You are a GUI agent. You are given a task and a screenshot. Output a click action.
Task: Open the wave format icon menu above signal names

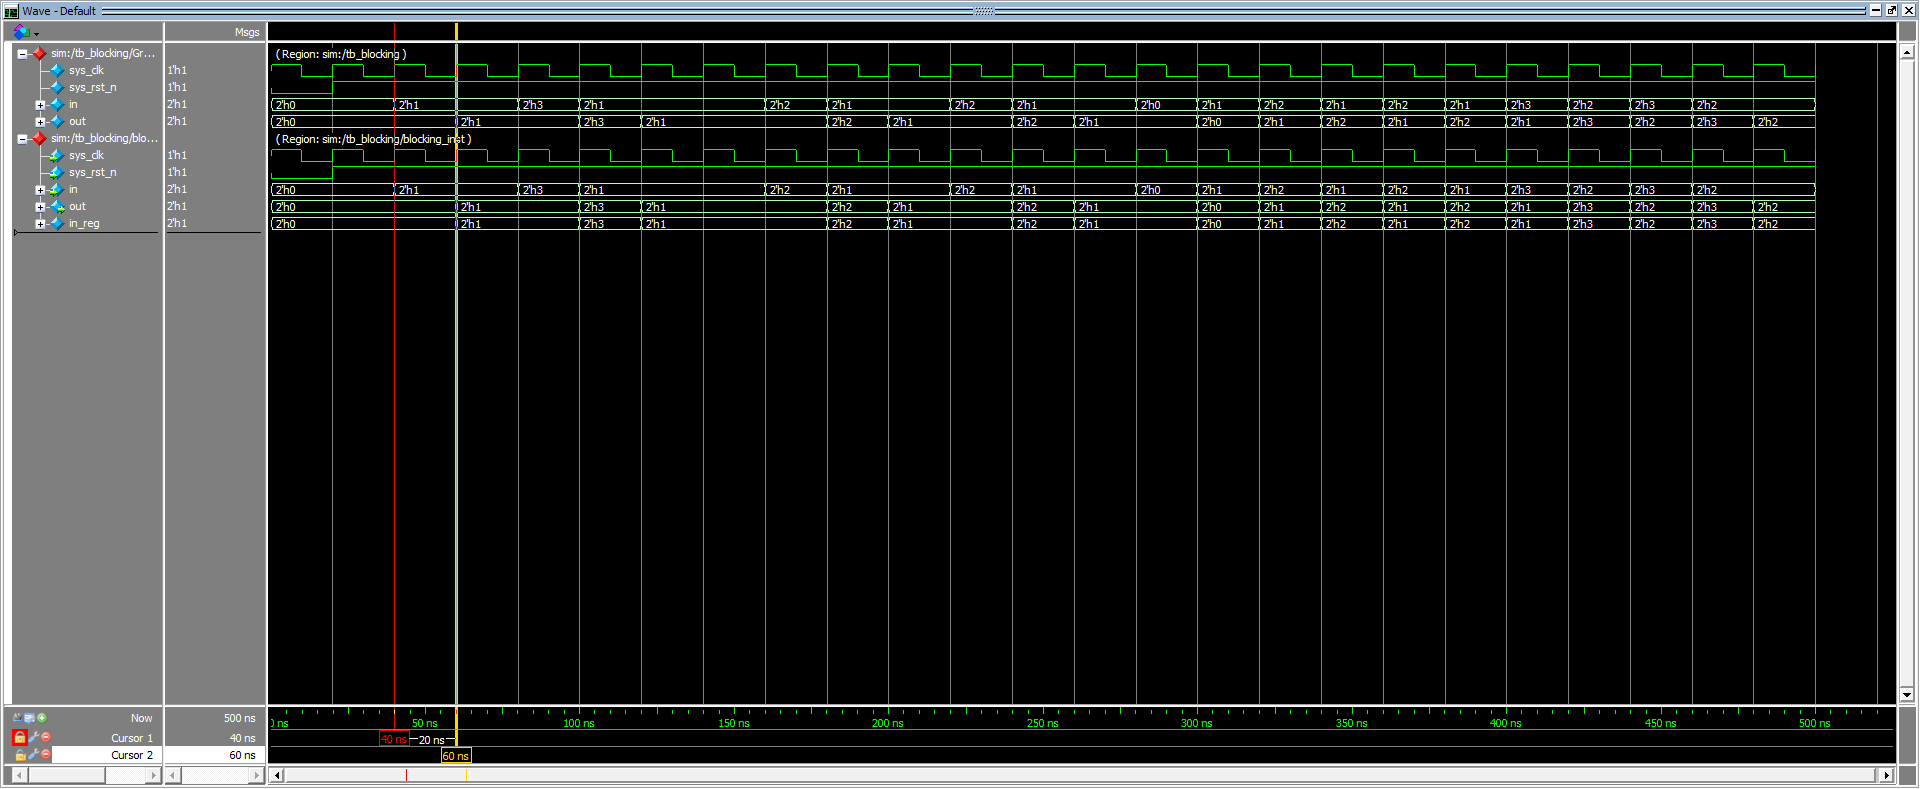21,32
